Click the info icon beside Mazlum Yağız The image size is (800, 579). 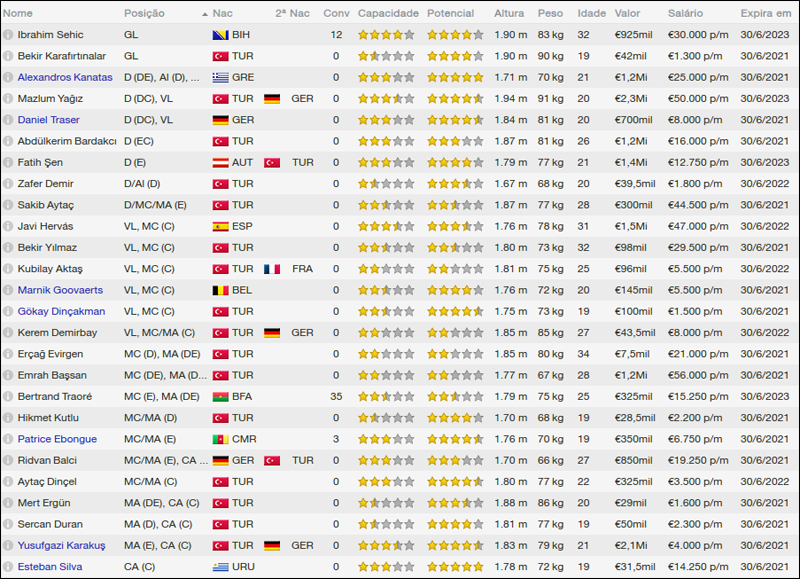8,99
